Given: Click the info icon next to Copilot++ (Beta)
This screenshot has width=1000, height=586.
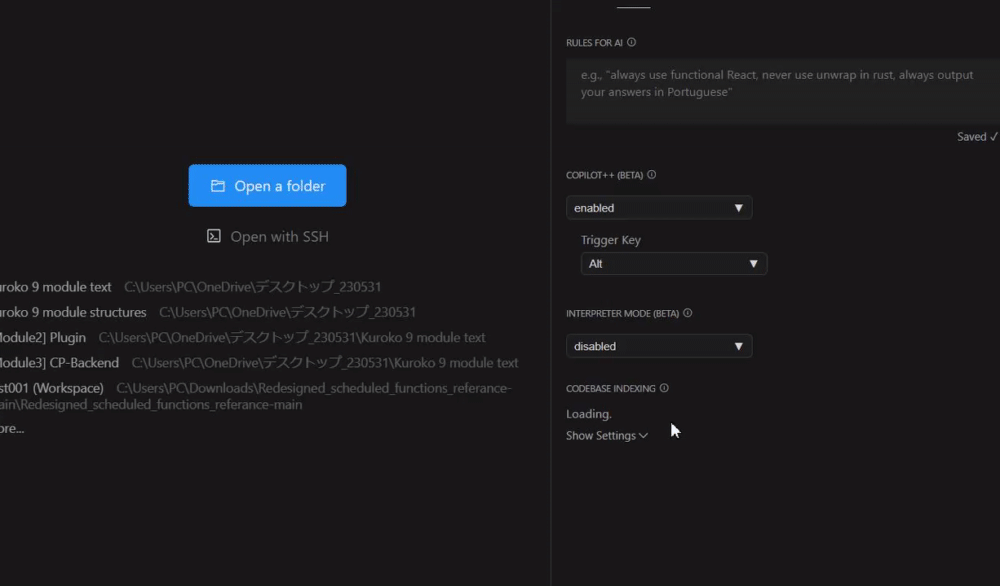Looking at the screenshot, I should click(x=651, y=175).
